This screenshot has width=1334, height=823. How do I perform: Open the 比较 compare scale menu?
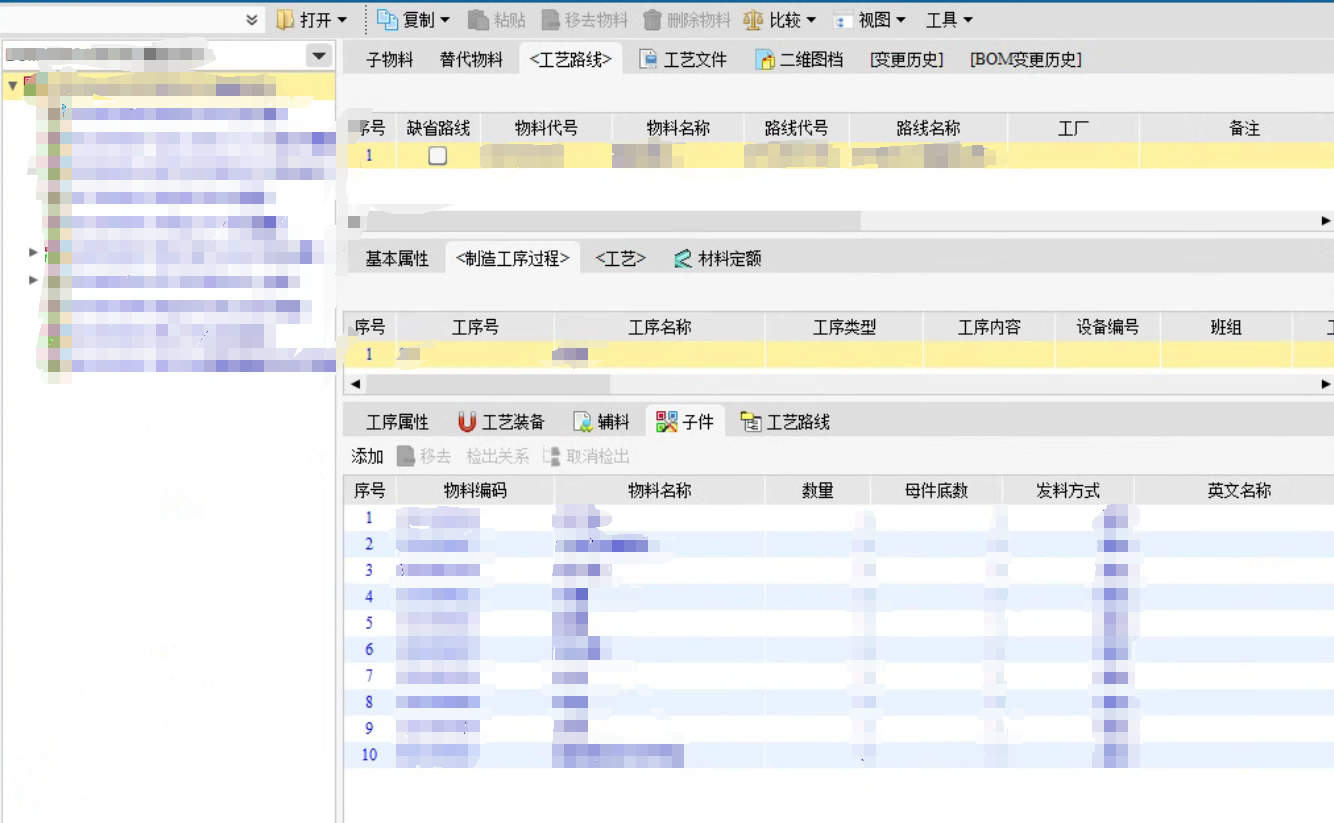(x=780, y=20)
